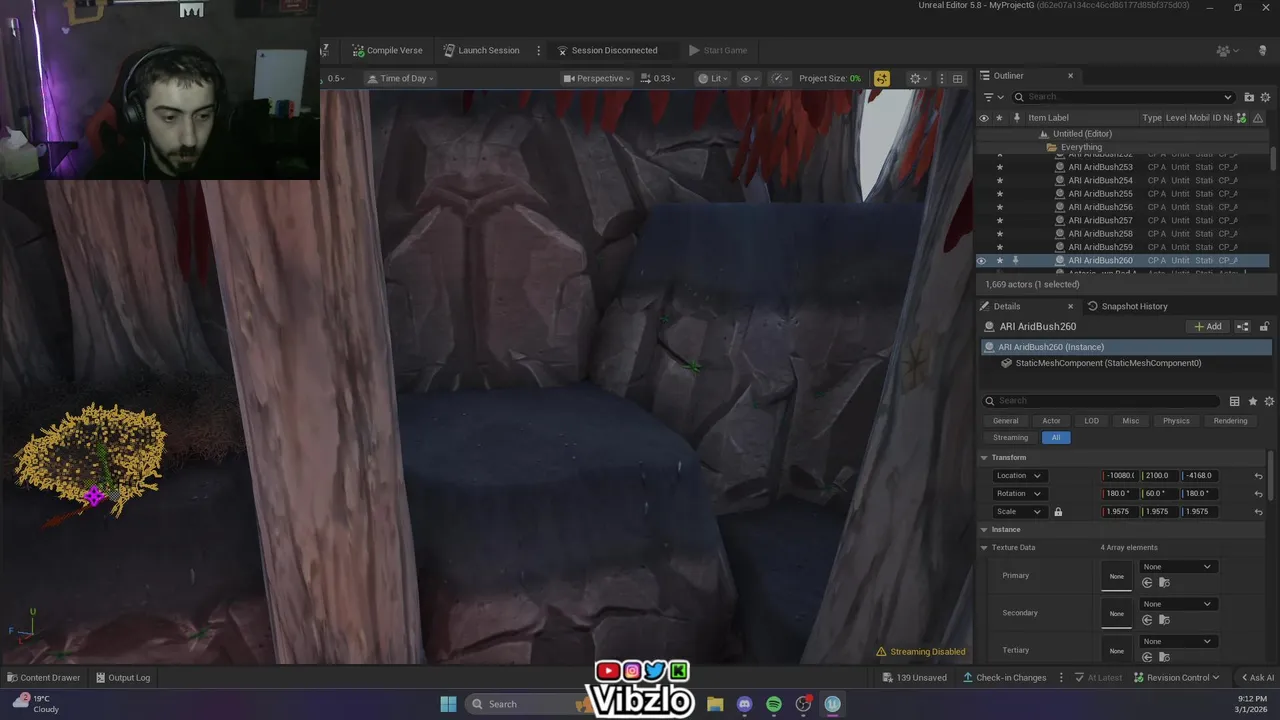Toggle Details favorites star filter
1280x720 pixels.
[x=1253, y=401]
